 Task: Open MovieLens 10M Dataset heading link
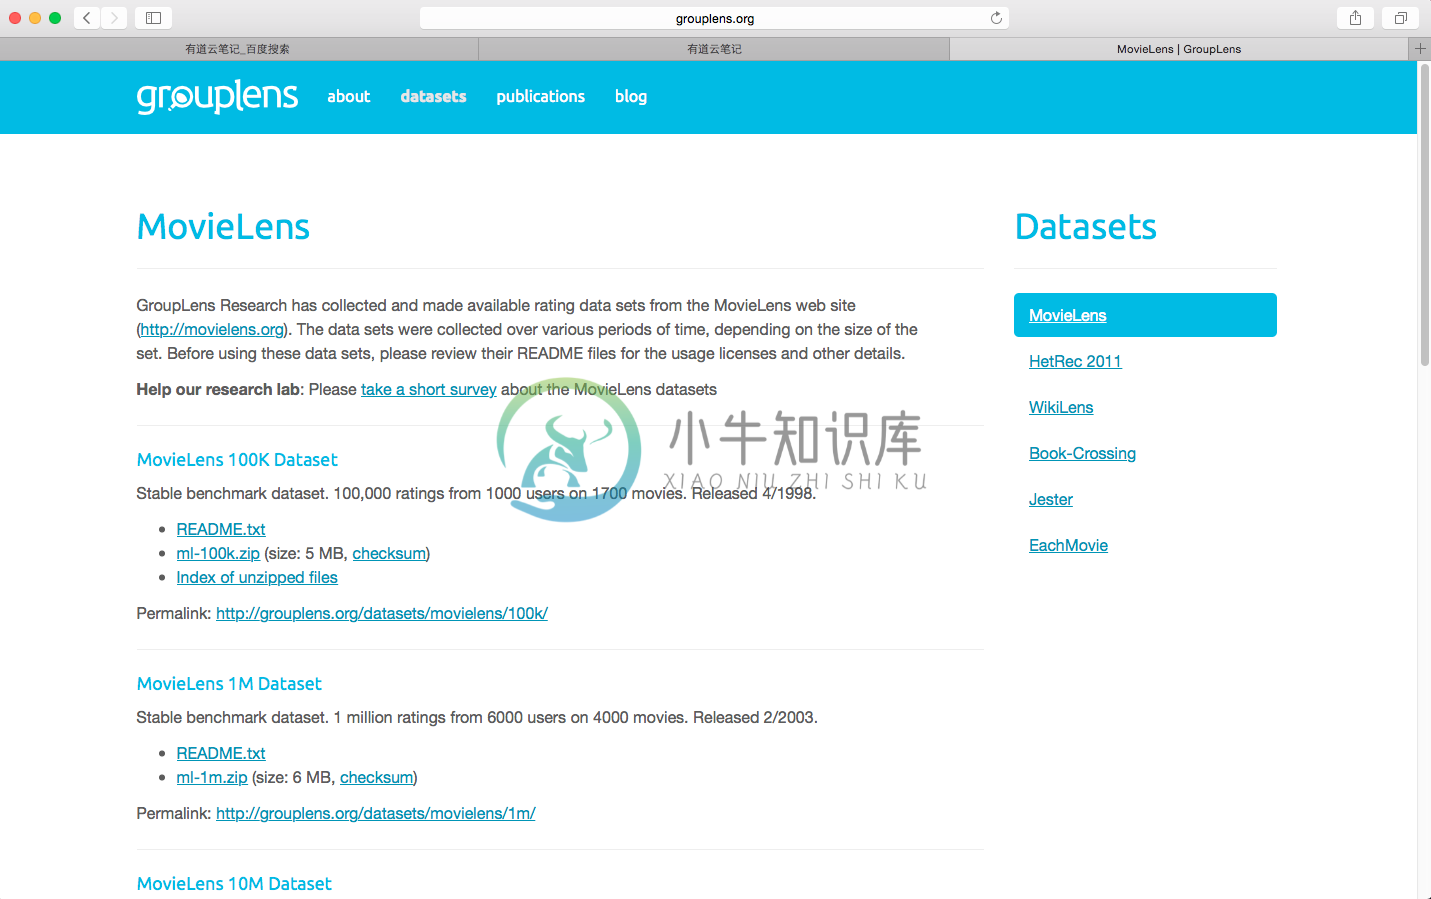tap(234, 883)
